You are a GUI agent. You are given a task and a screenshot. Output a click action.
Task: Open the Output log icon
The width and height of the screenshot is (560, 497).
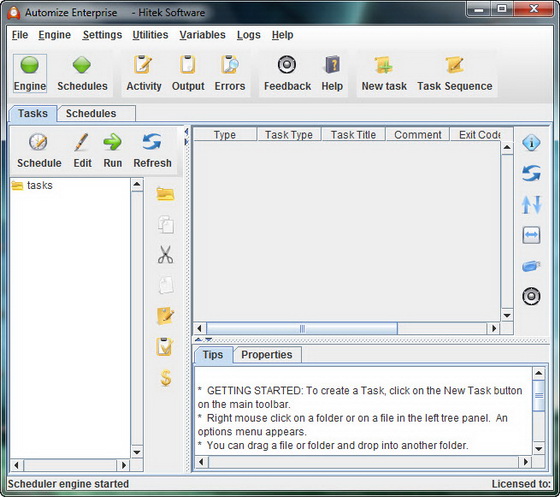(188, 65)
